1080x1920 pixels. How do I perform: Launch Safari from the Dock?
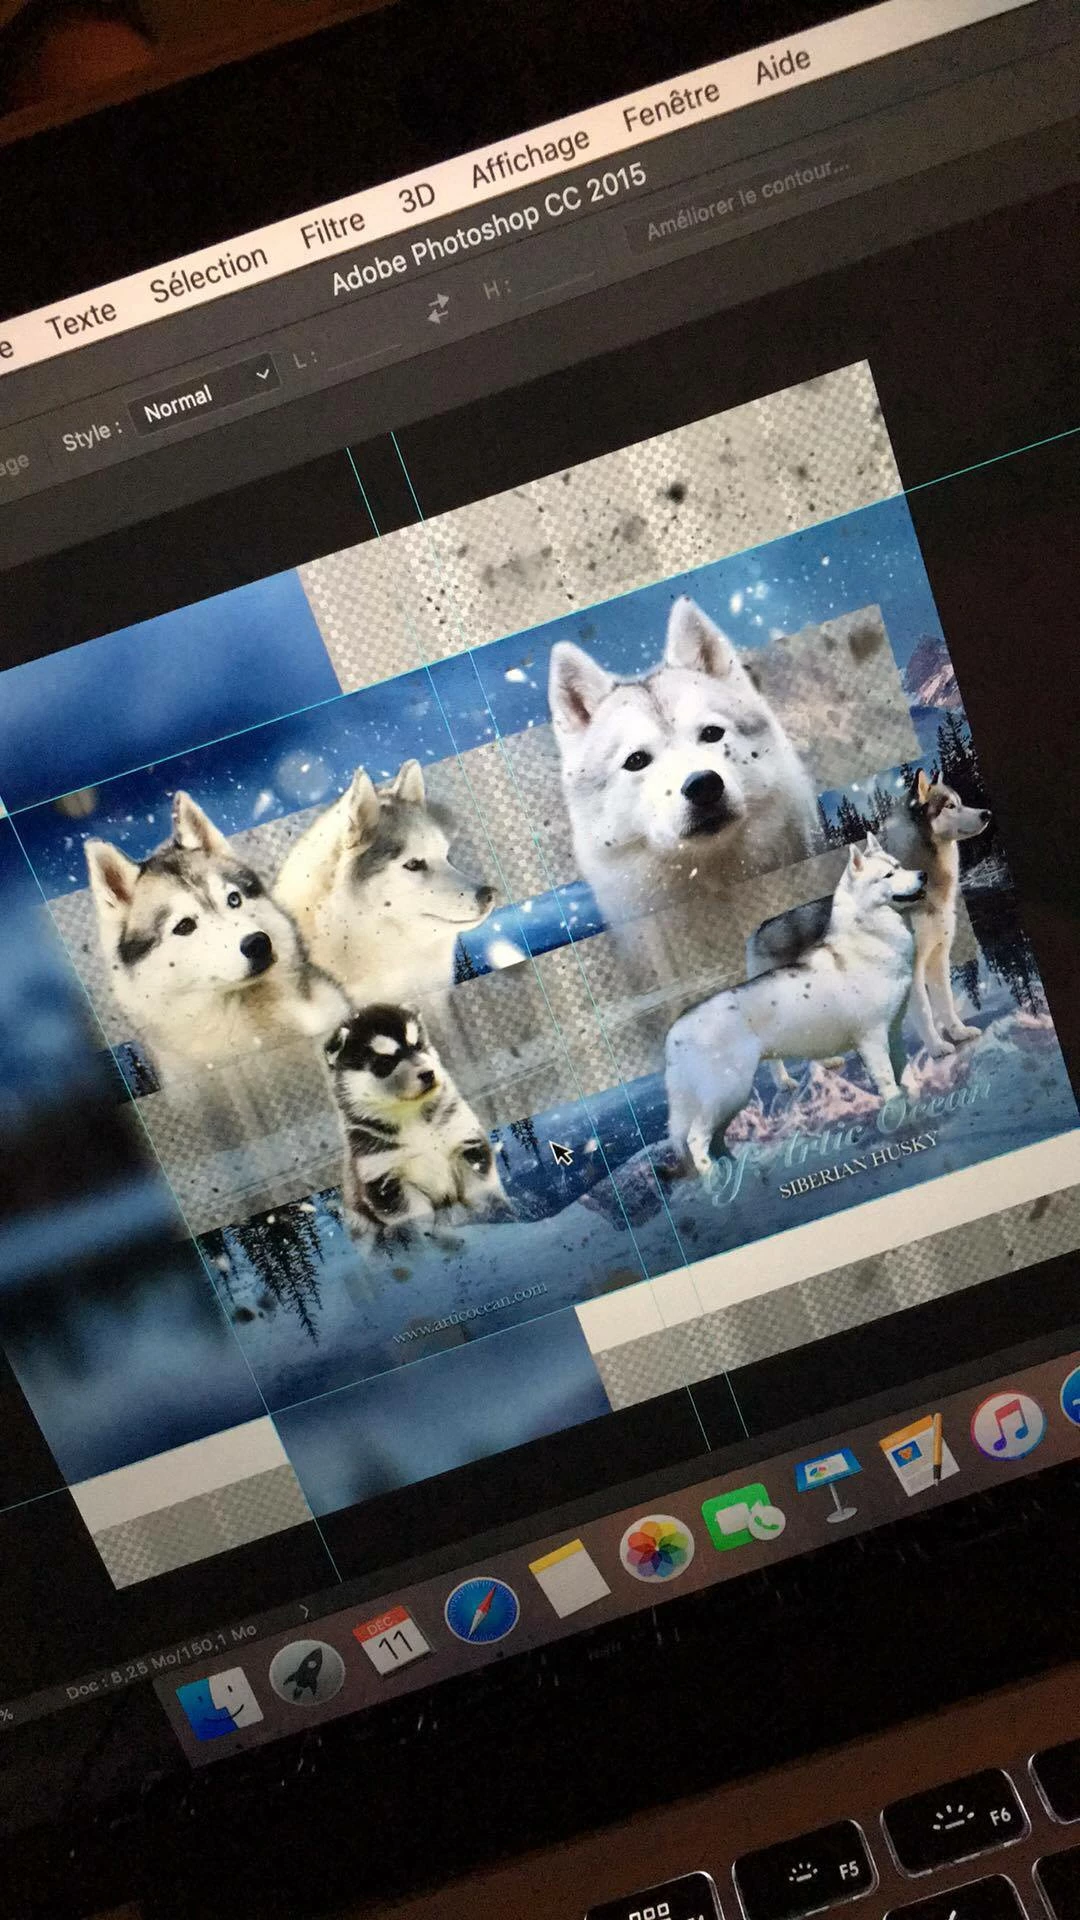coord(481,1609)
